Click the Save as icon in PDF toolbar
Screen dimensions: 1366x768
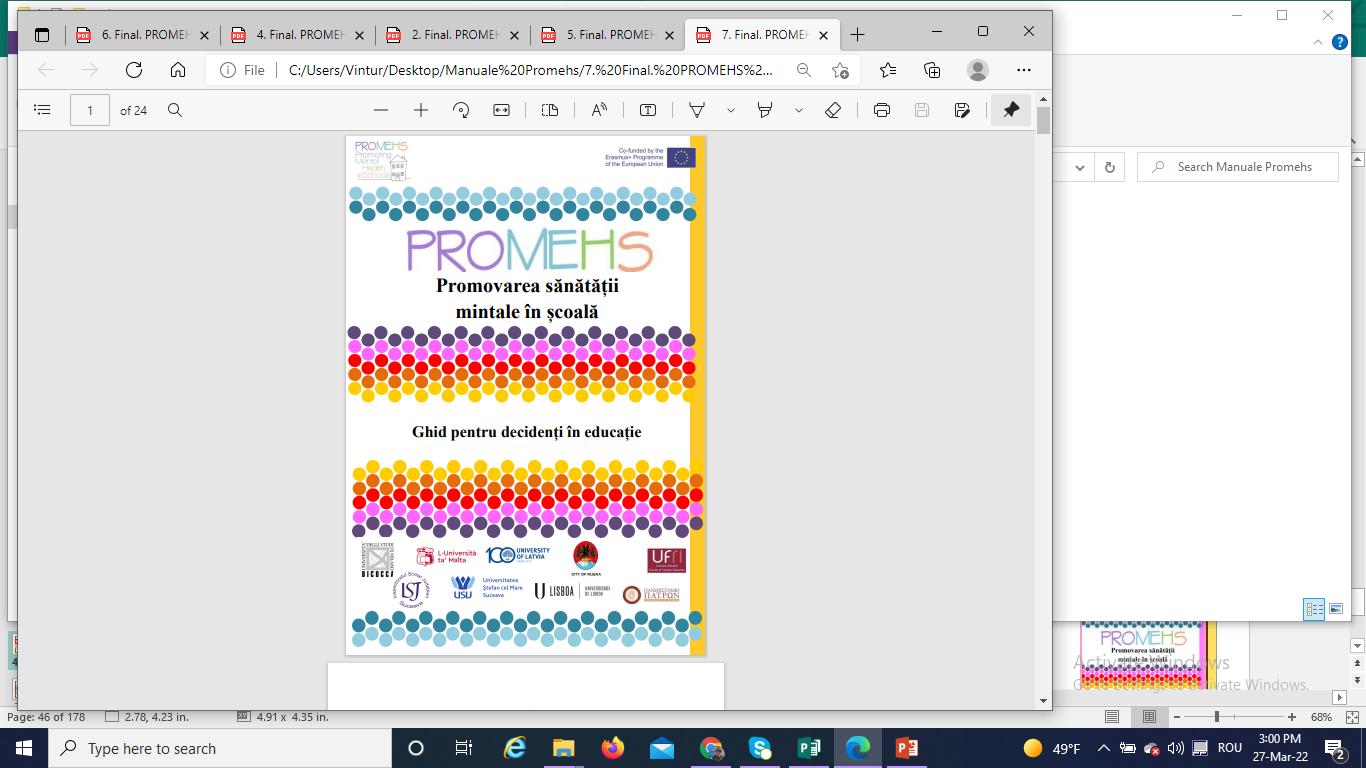[x=962, y=110]
